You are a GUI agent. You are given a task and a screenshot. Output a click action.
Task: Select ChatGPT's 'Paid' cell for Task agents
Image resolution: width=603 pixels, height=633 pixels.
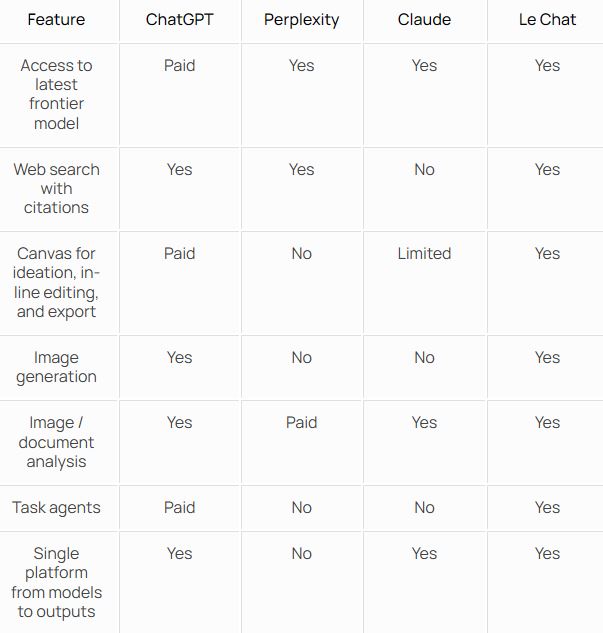(x=179, y=507)
